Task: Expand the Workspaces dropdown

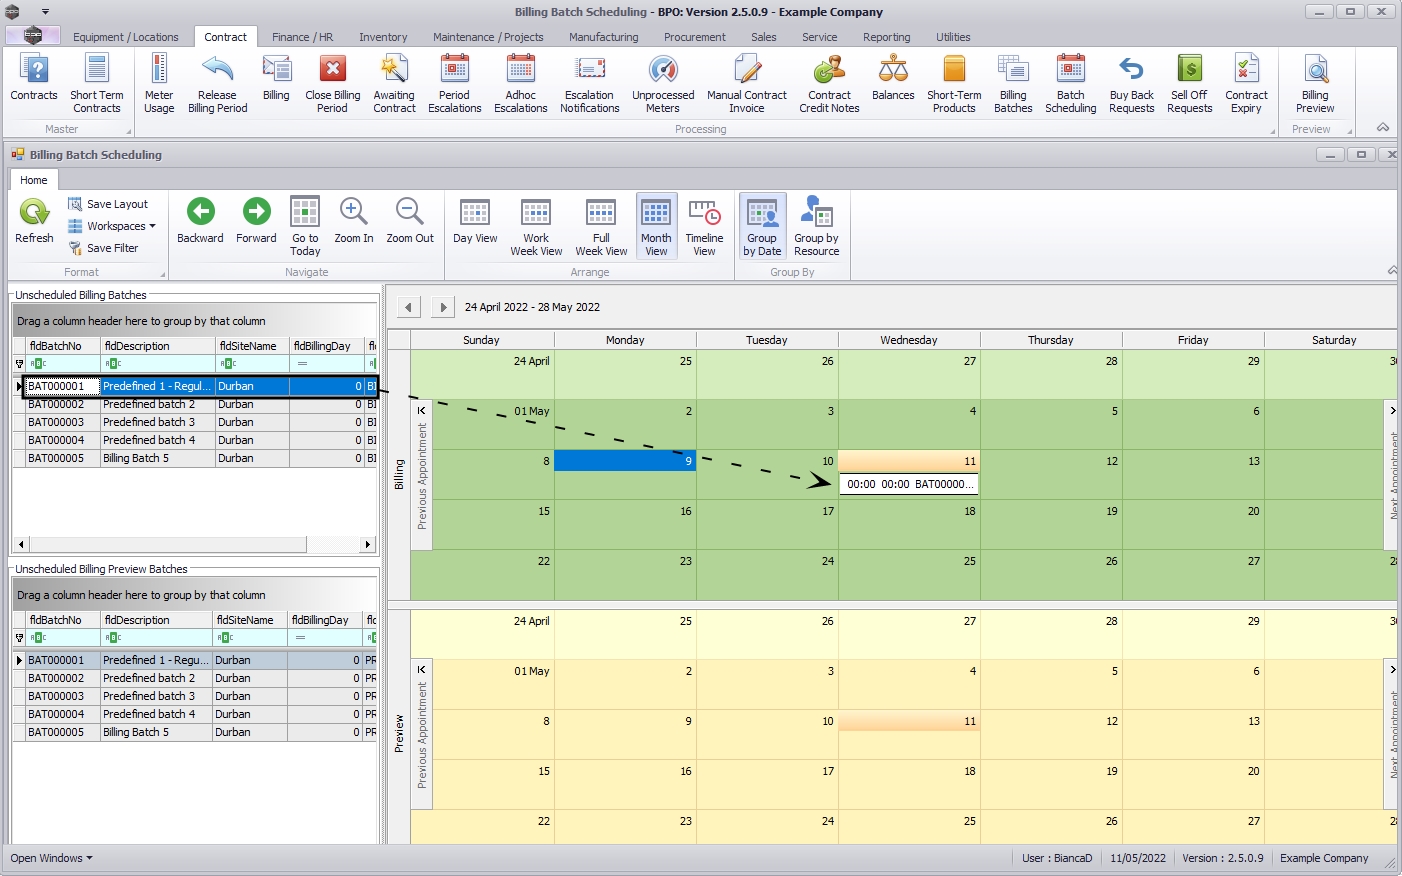Action: tap(116, 226)
